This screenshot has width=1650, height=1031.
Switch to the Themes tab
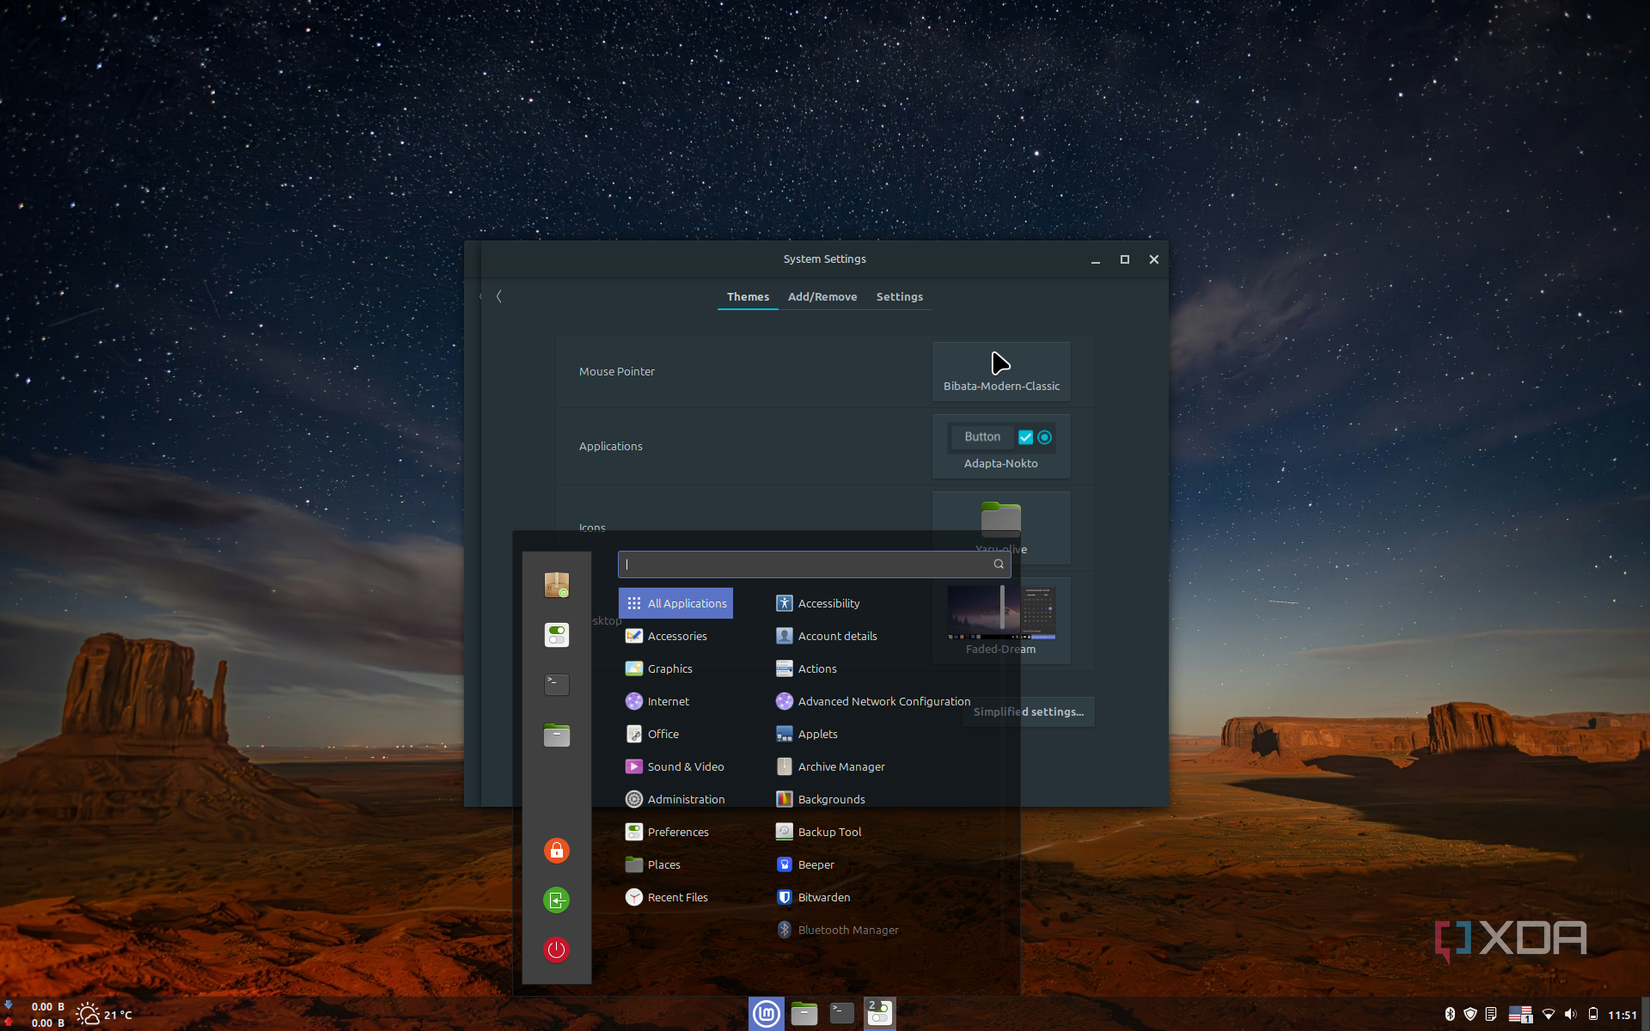pyautogui.click(x=748, y=297)
